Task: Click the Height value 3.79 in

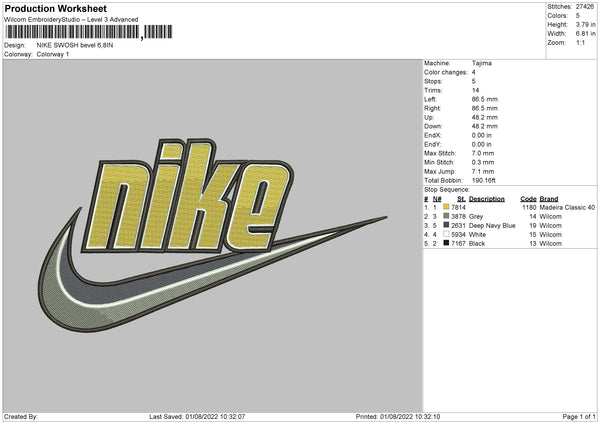Action: tap(585, 24)
